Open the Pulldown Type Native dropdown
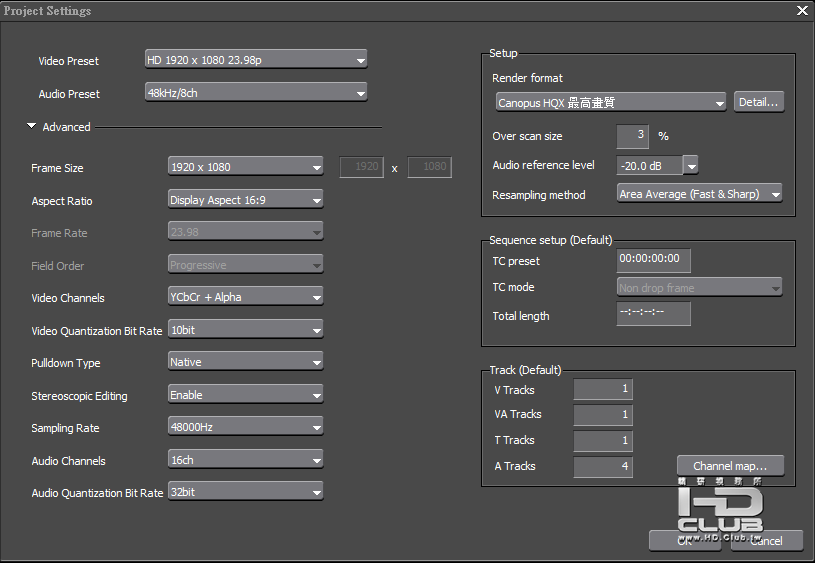815x563 pixels. coord(245,362)
